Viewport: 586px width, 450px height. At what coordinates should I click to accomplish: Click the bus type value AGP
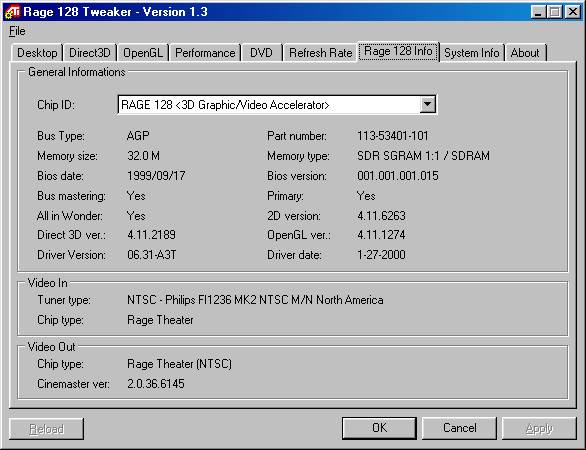138,136
